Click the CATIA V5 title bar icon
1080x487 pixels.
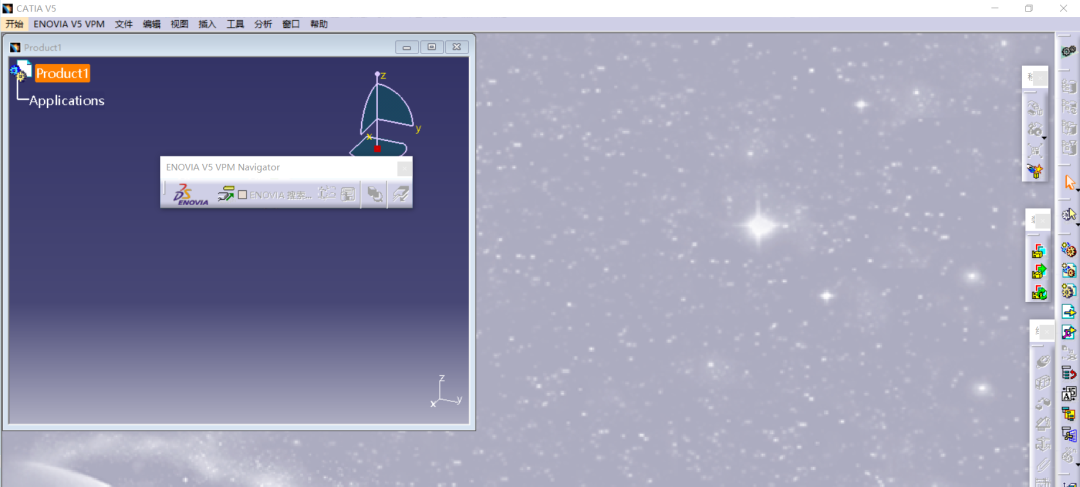point(8,8)
